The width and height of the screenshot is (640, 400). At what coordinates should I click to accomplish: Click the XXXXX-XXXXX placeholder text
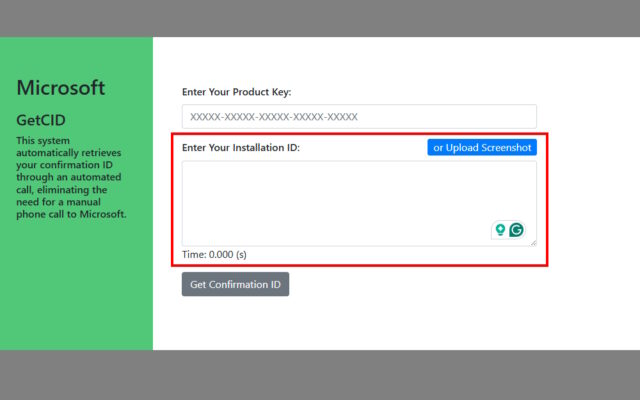[x=273, y=117]
